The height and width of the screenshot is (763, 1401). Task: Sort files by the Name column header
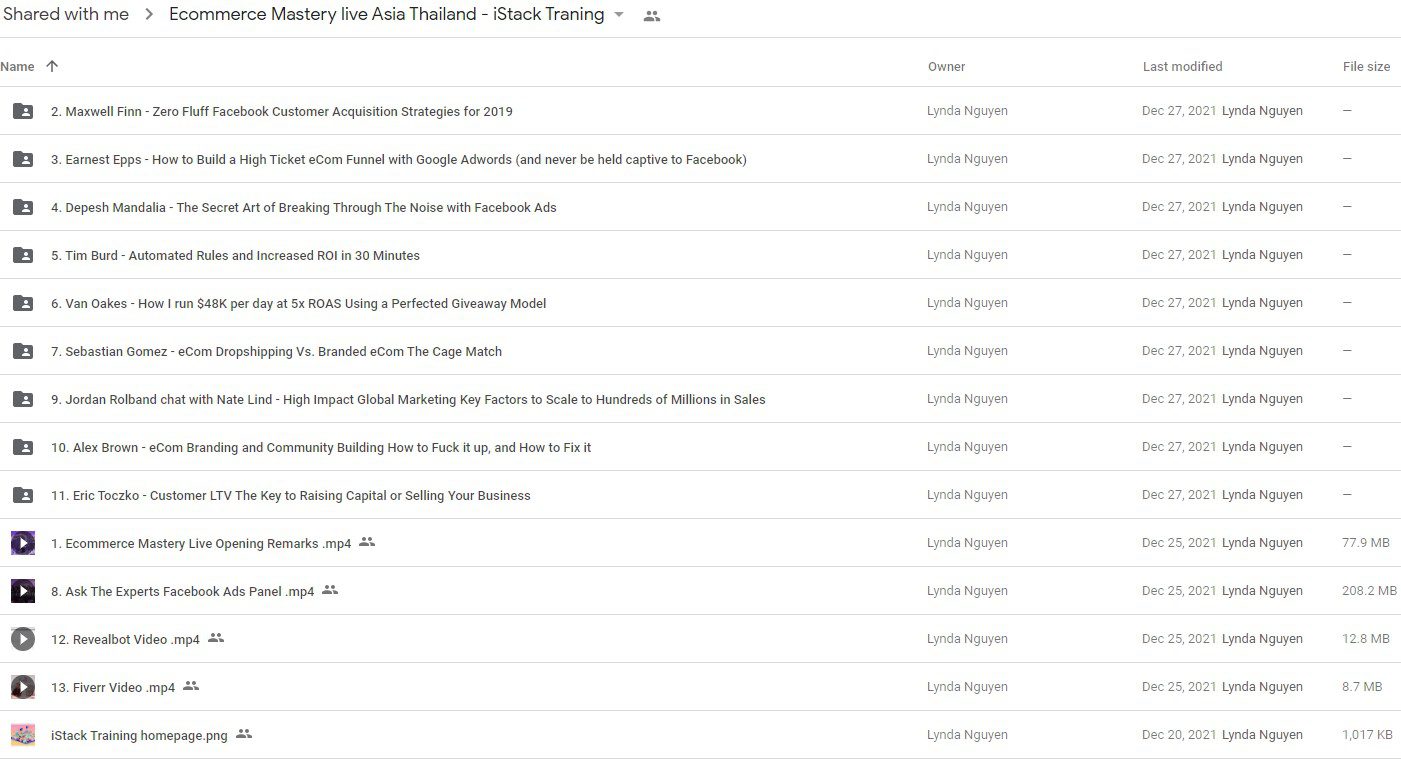coord(17,67)
